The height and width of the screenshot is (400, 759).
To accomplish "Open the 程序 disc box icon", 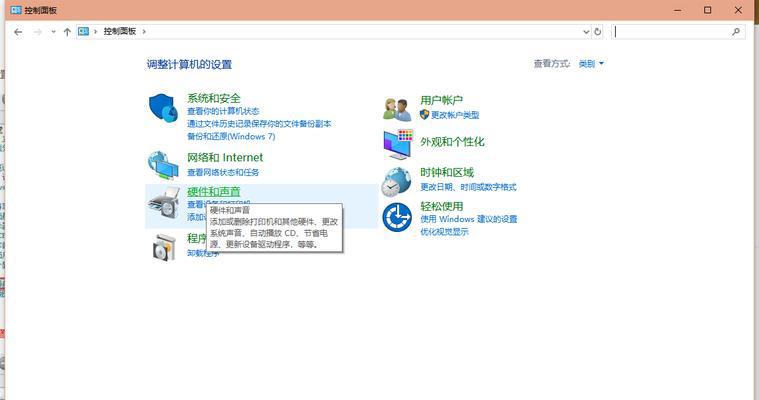I will tap(164, 247).
